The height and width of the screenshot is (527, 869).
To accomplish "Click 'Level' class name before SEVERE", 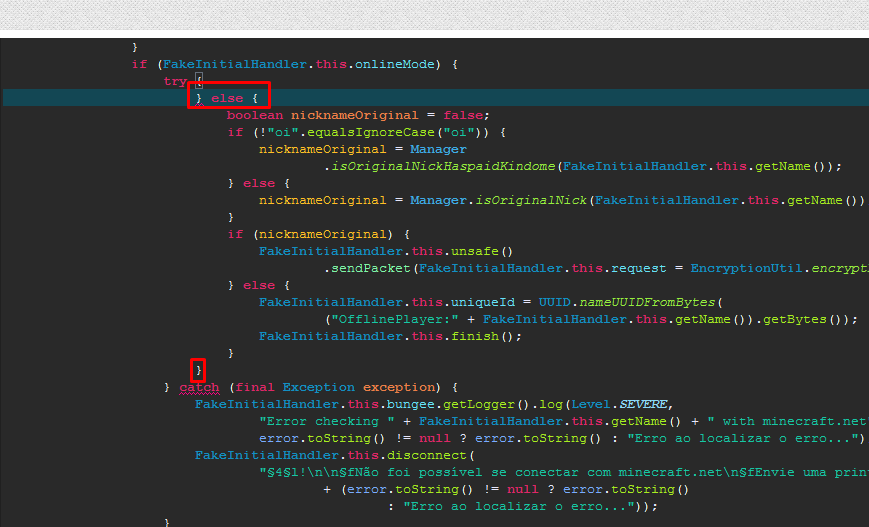I will click(591, 405).
